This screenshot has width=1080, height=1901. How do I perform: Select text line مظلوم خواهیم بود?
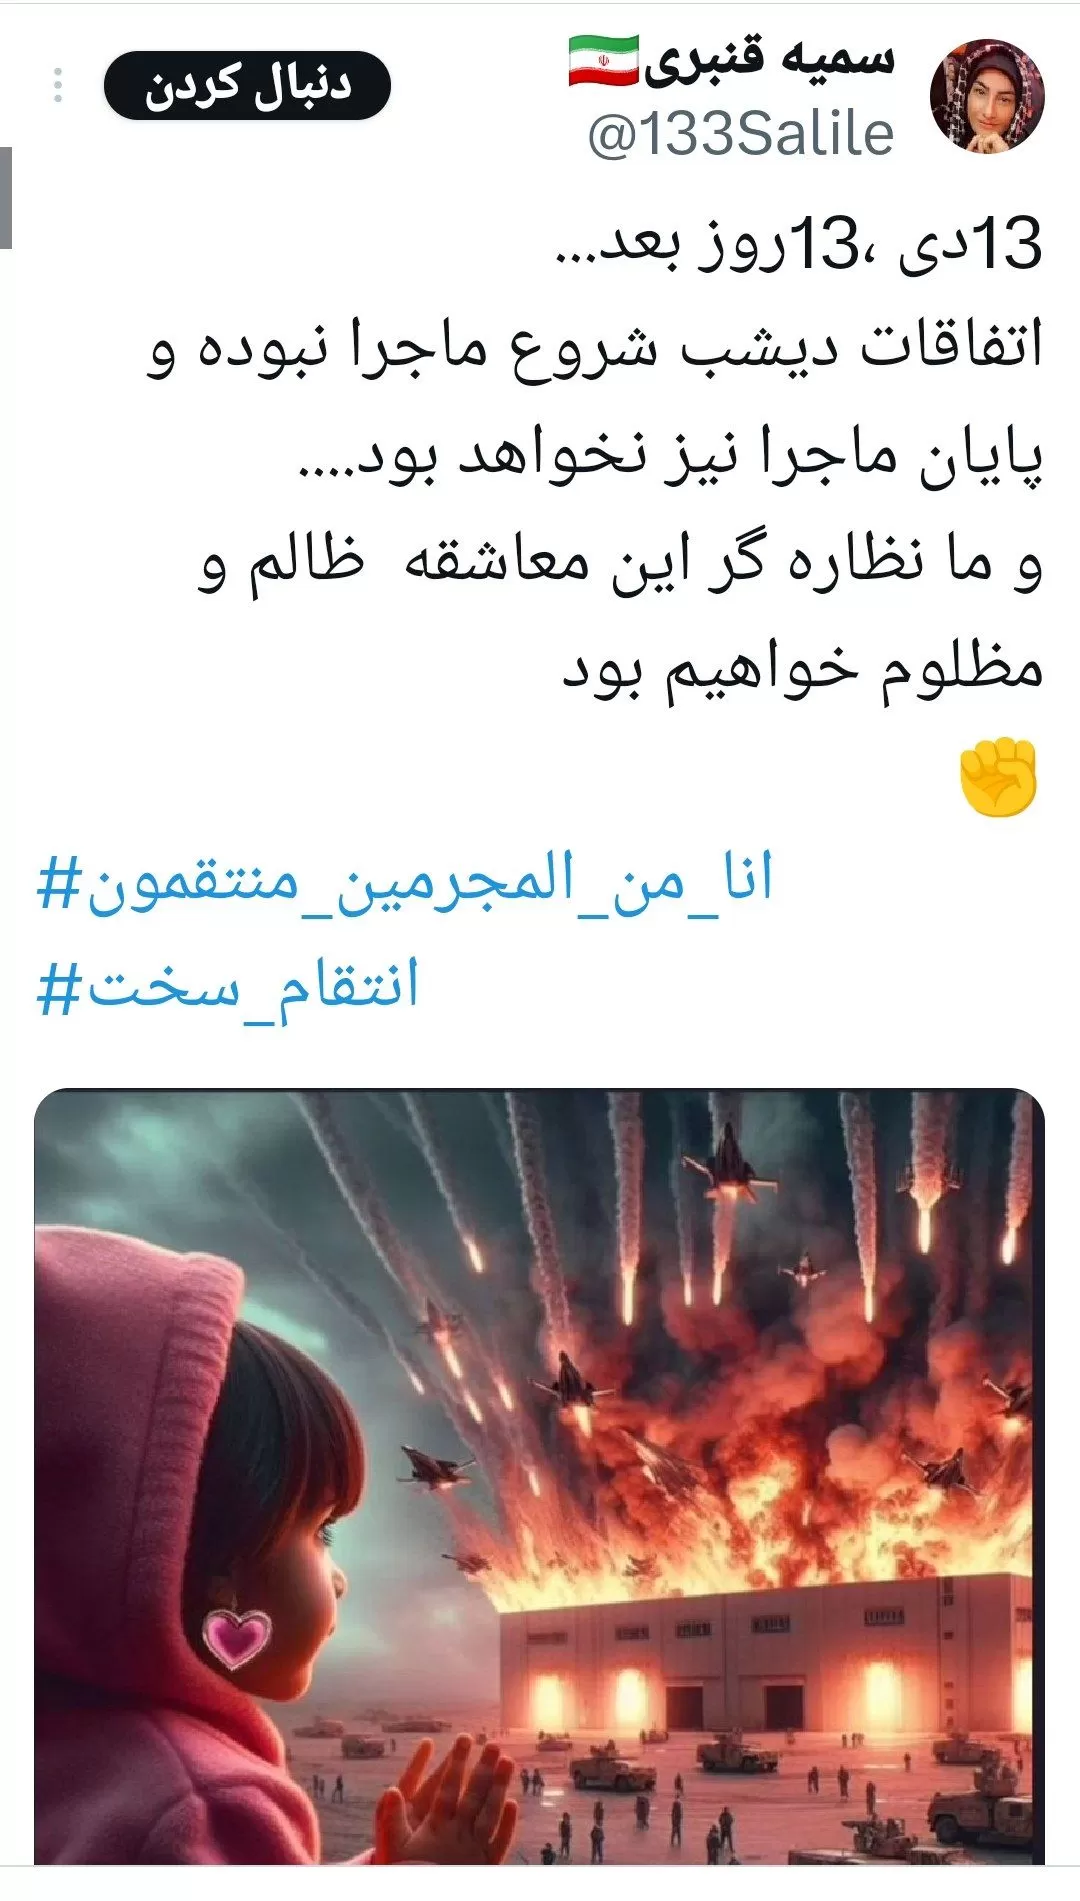click(x=802, y=670)
